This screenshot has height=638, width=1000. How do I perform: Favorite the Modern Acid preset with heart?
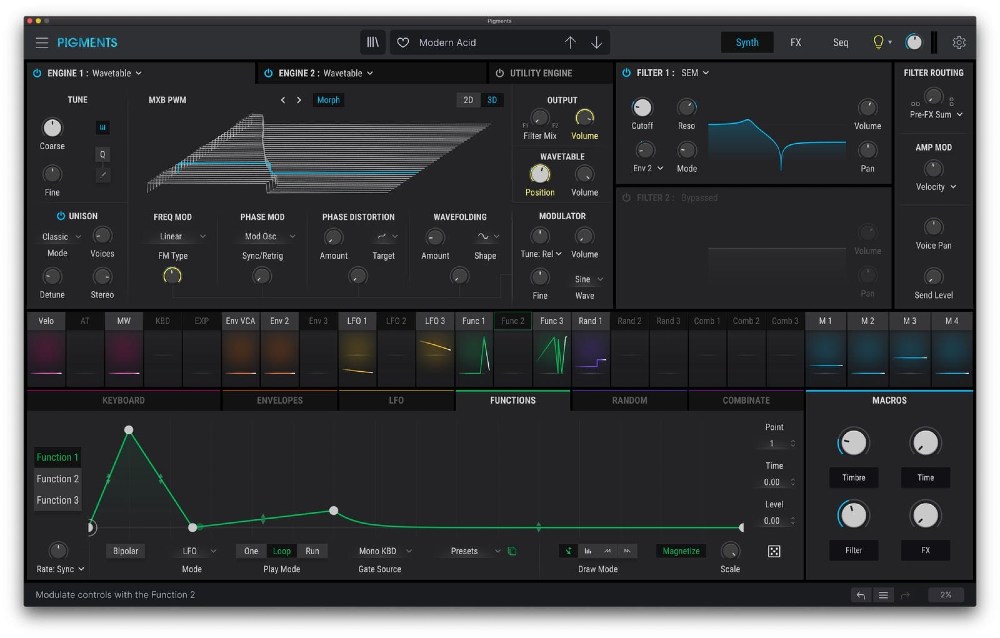403,43
